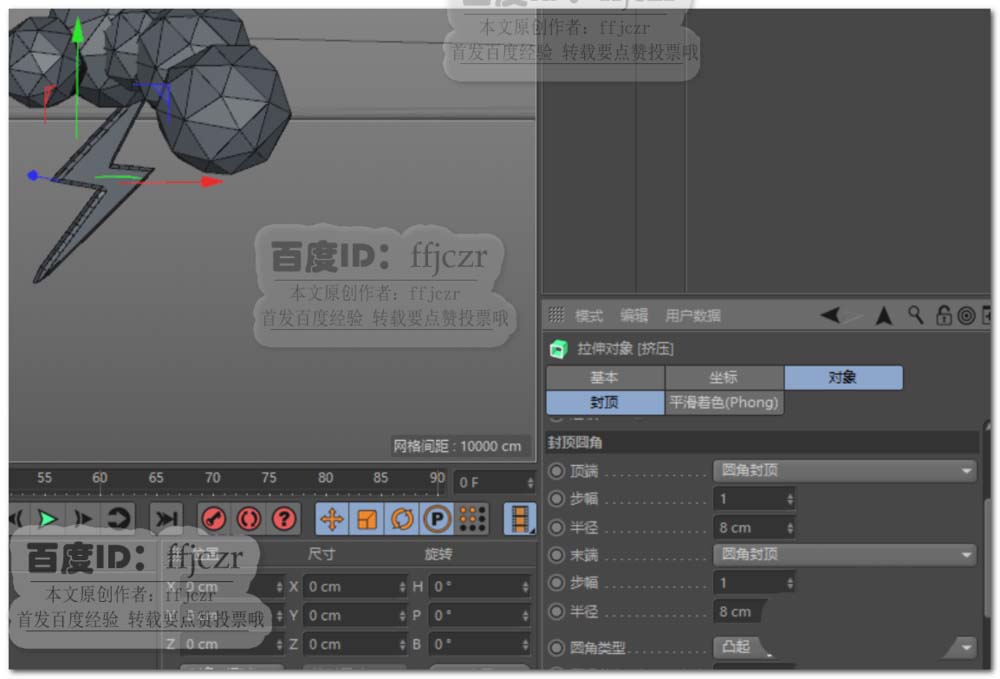
Task: Click the 0 F frame field stepper
Action: click(530, 483)
